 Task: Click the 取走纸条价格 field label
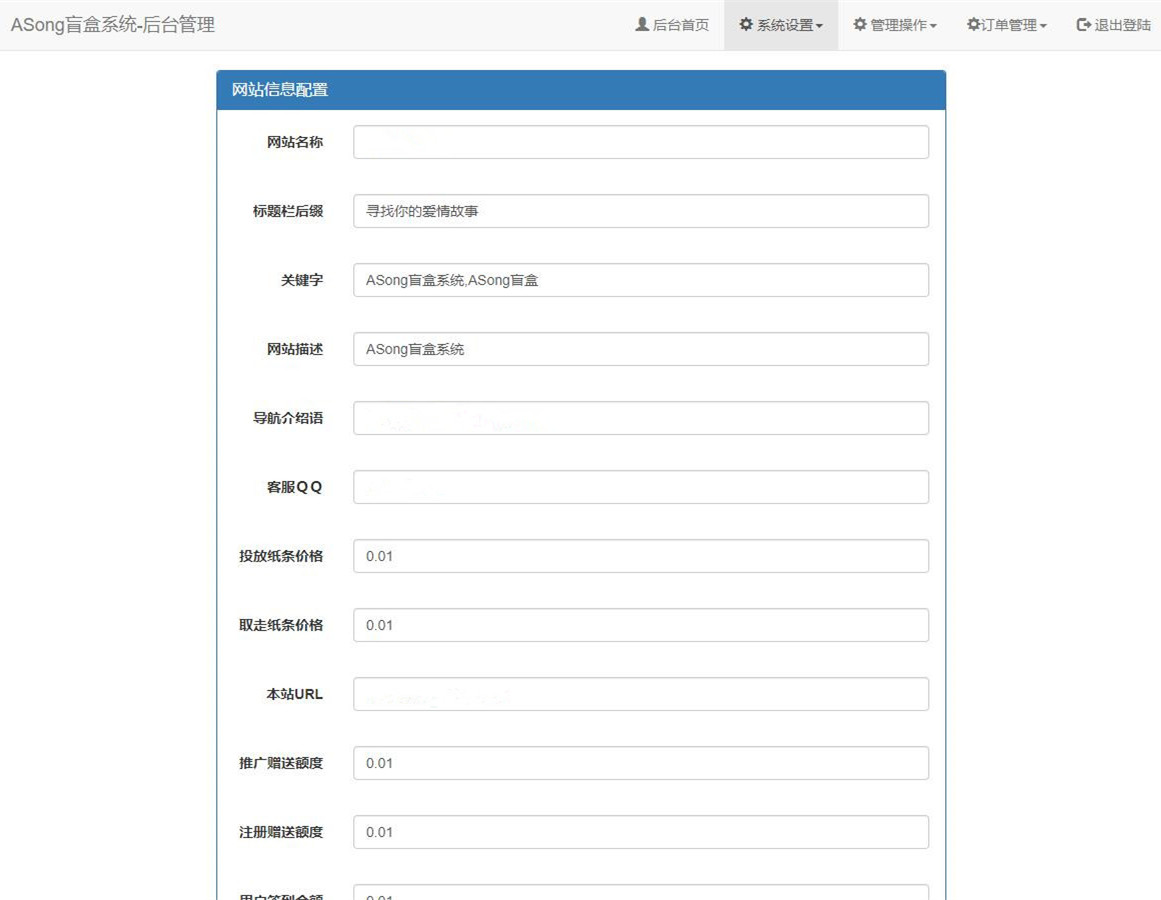281,625
